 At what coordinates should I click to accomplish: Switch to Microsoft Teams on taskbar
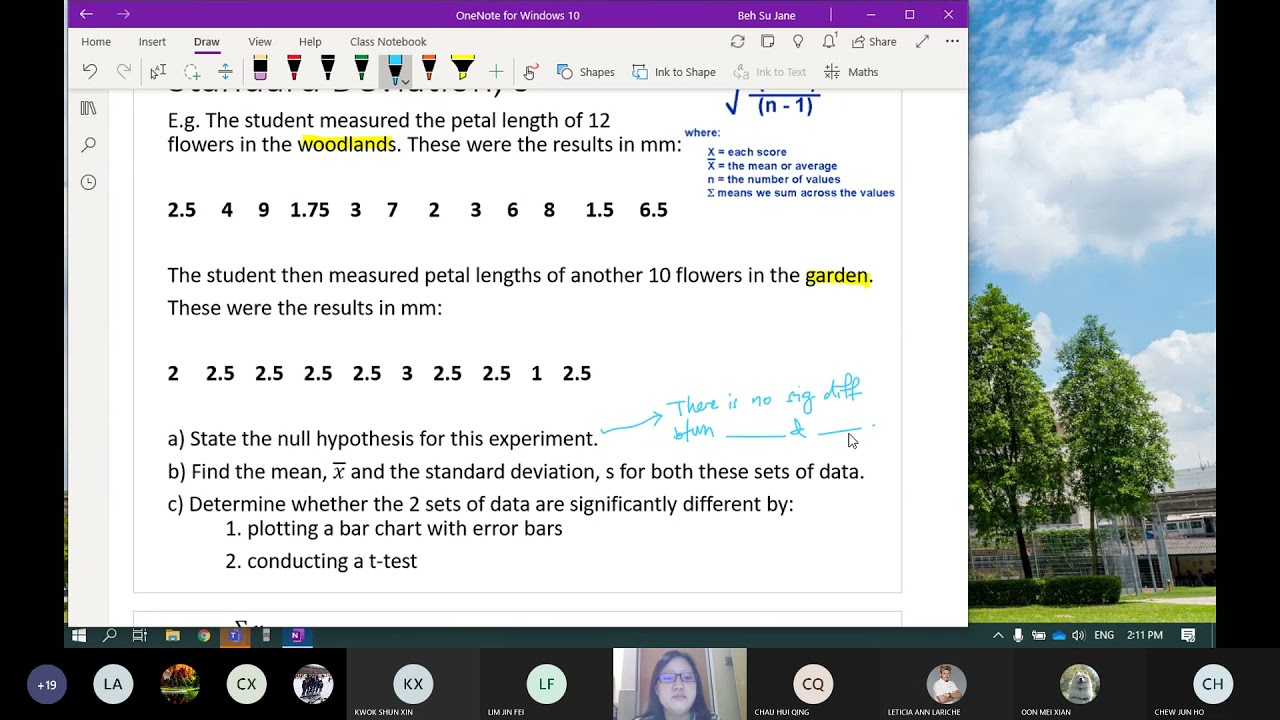pyautogui.click(x=235, y=635)
